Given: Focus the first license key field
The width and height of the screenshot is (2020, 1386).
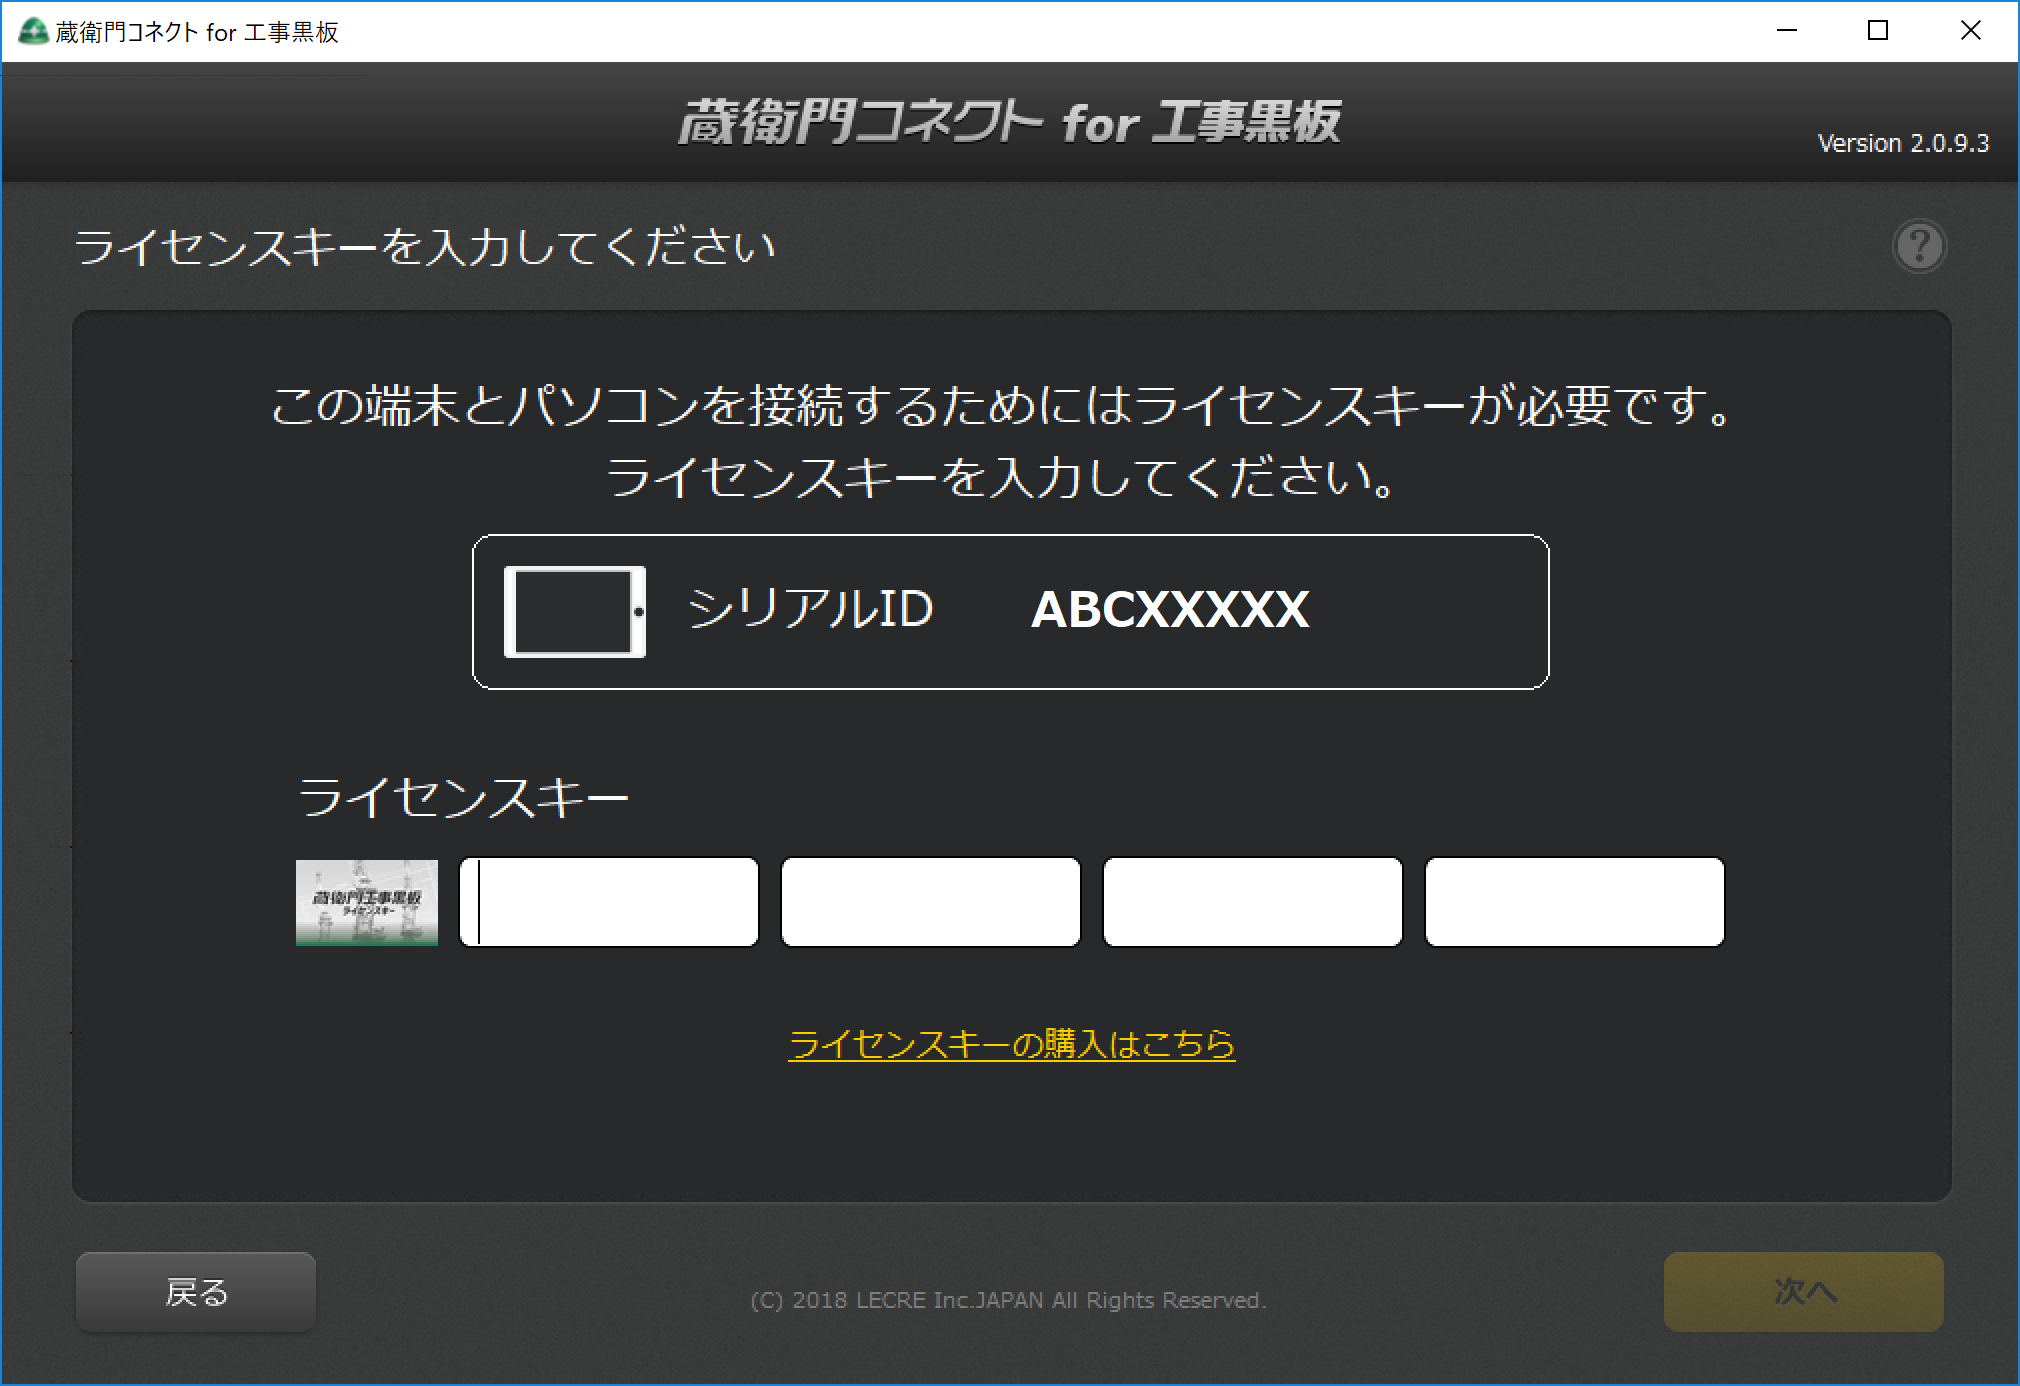Looking at the screenshot, I should point(609,902).
